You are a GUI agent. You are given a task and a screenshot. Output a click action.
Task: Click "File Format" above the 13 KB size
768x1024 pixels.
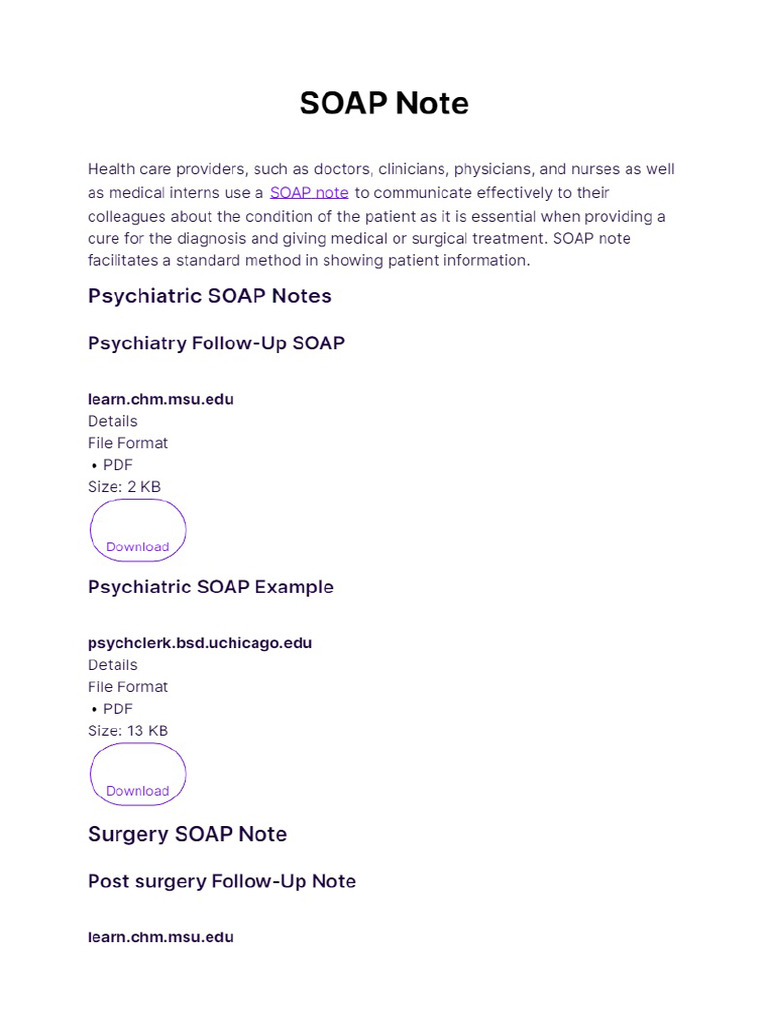[128, 687]
